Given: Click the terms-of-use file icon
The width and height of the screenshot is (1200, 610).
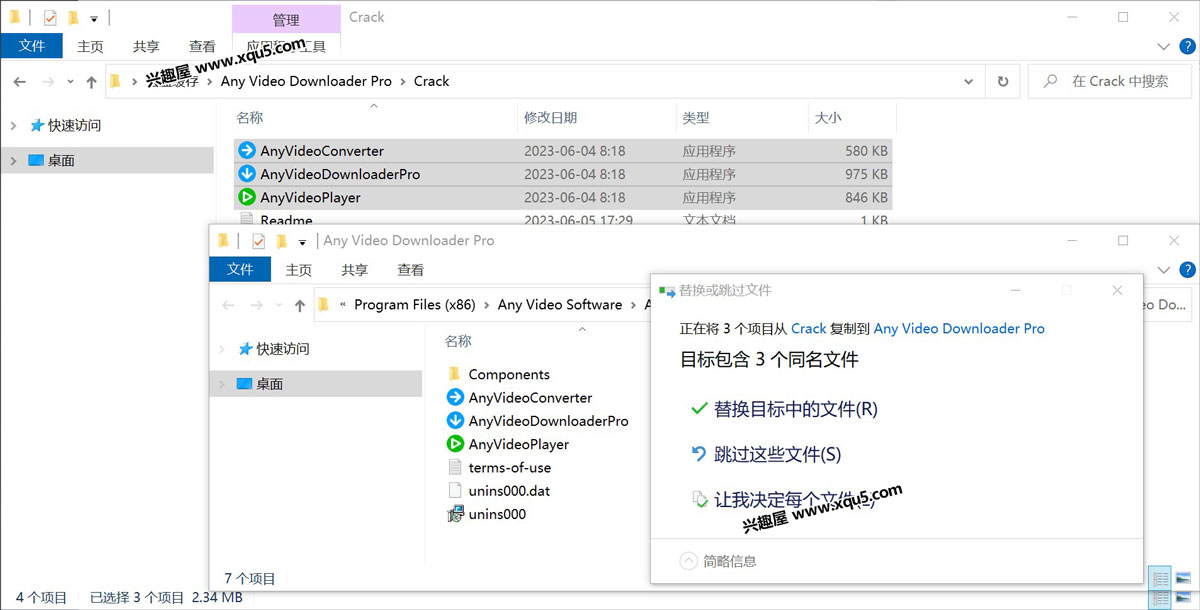Looking at the screenshot, I should coord(454,467).
